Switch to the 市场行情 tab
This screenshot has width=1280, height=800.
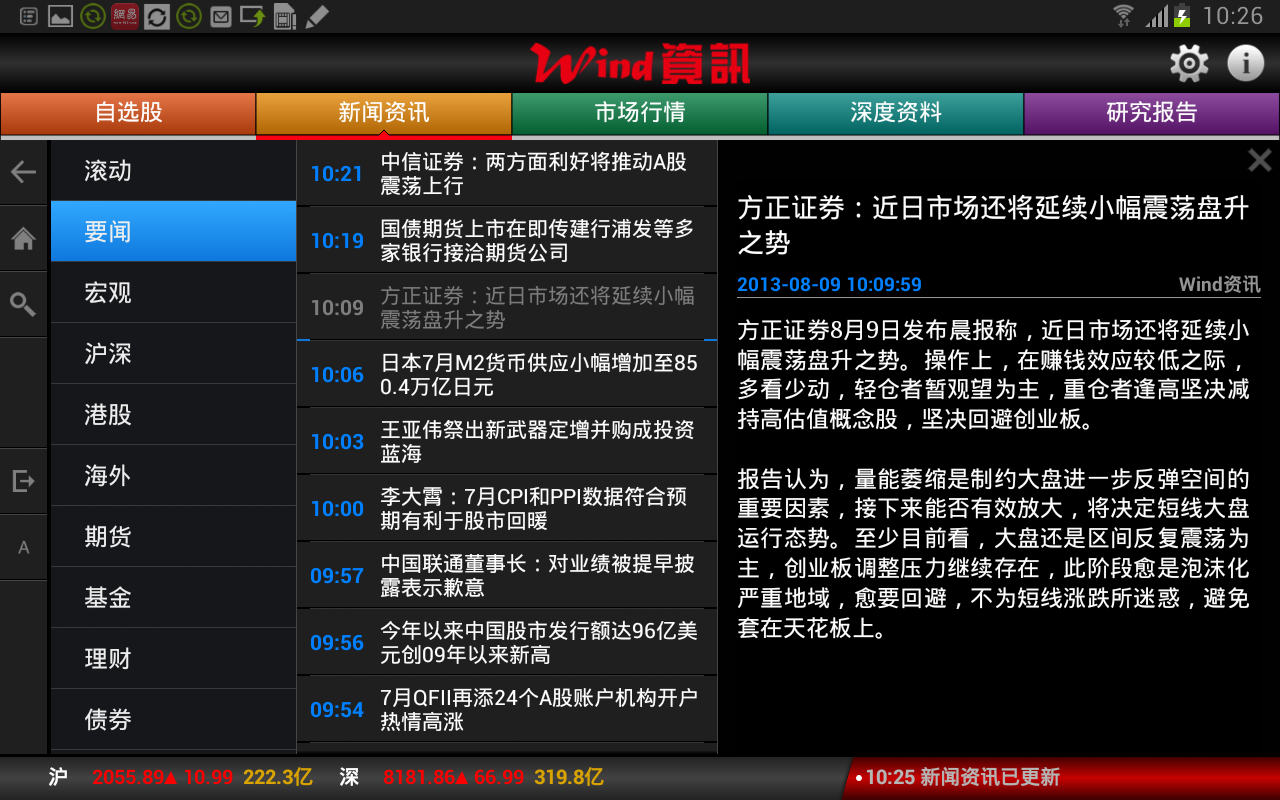pos(639,113)
